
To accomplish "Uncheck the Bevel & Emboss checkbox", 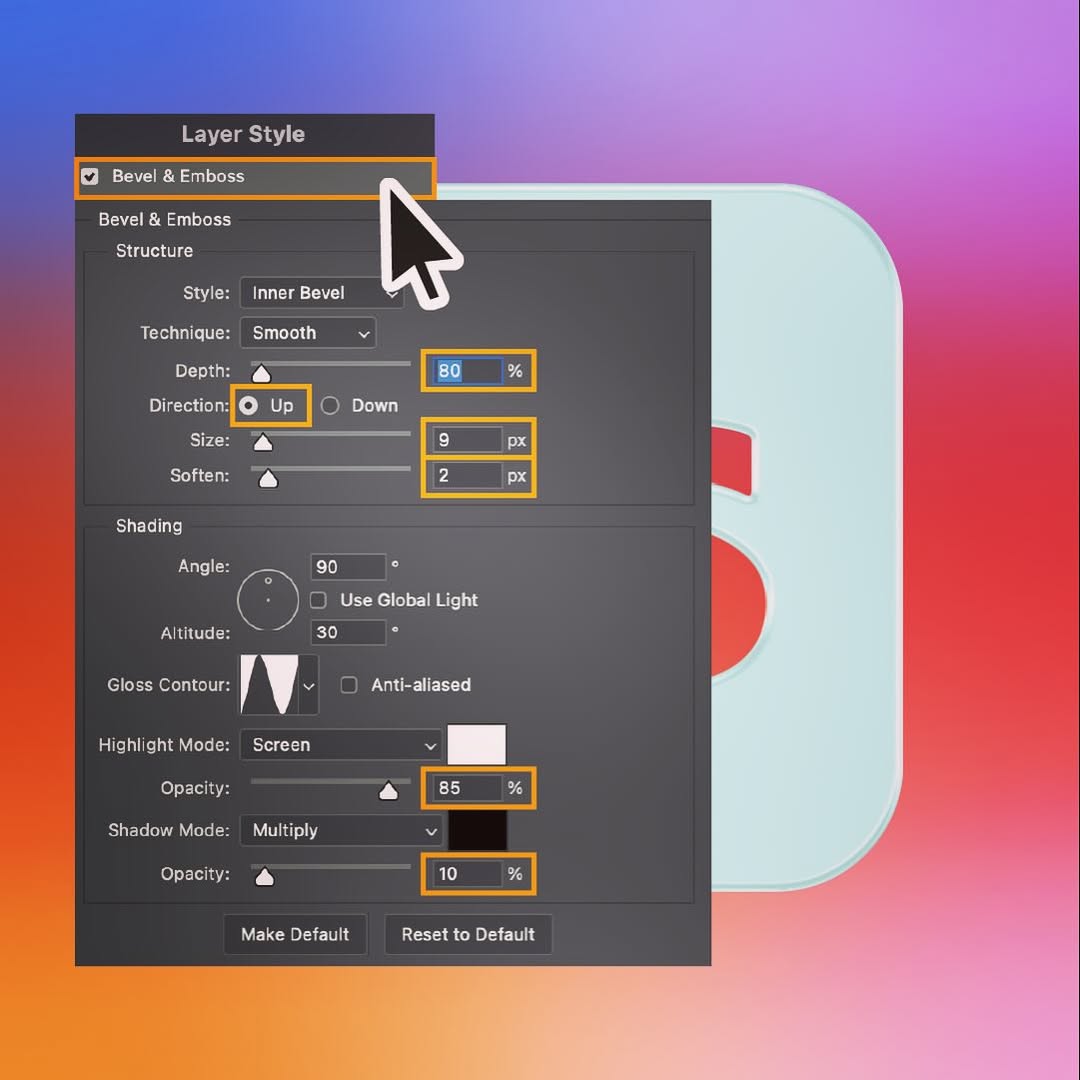I will click(90, 177).
